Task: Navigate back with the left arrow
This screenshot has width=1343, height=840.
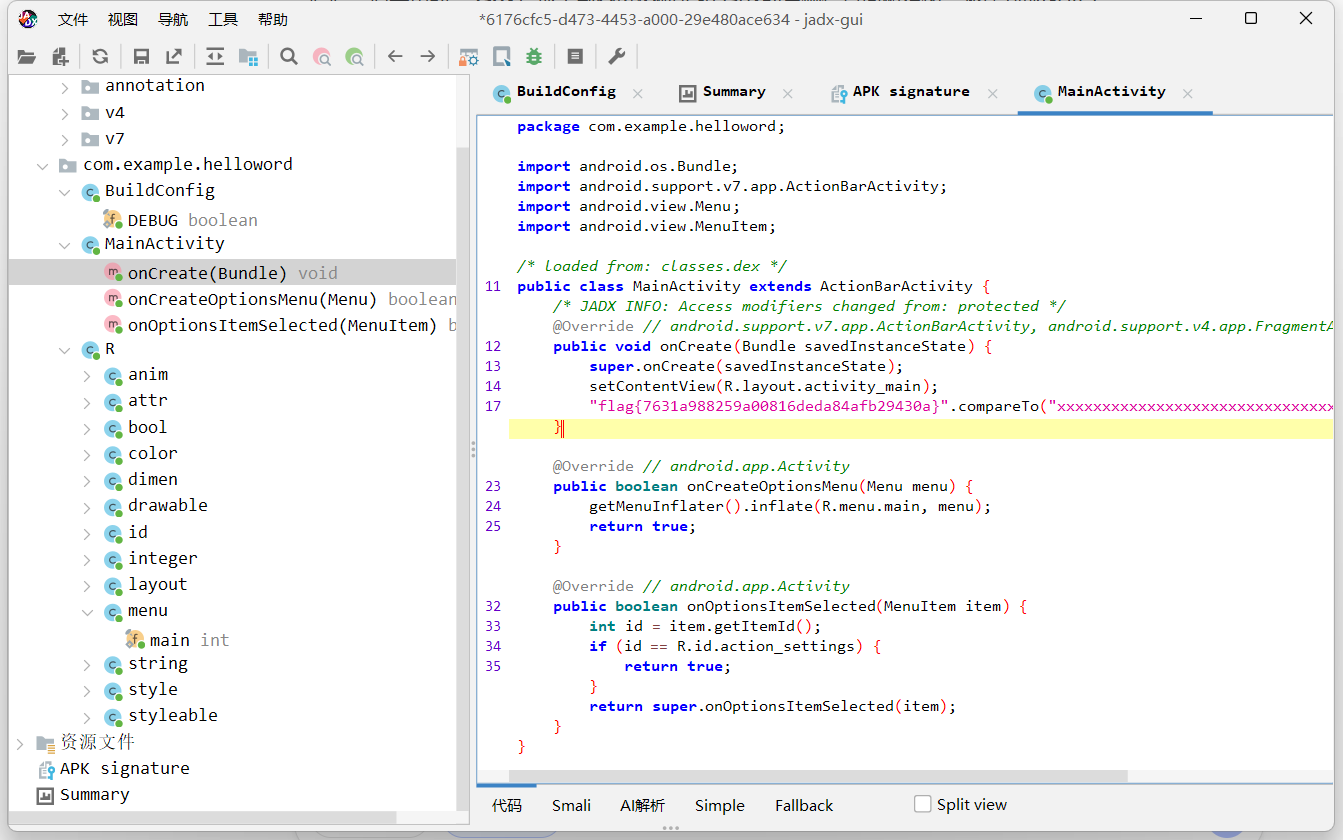Action: 395,57
